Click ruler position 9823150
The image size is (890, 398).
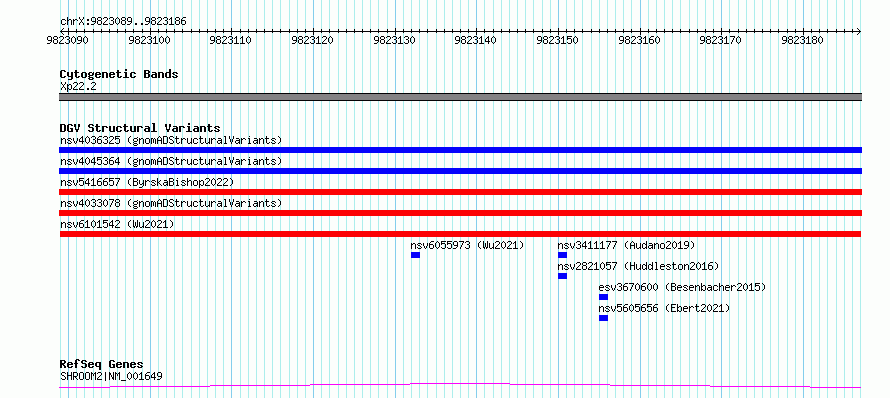pyautogui.click(x=558, y=40)
